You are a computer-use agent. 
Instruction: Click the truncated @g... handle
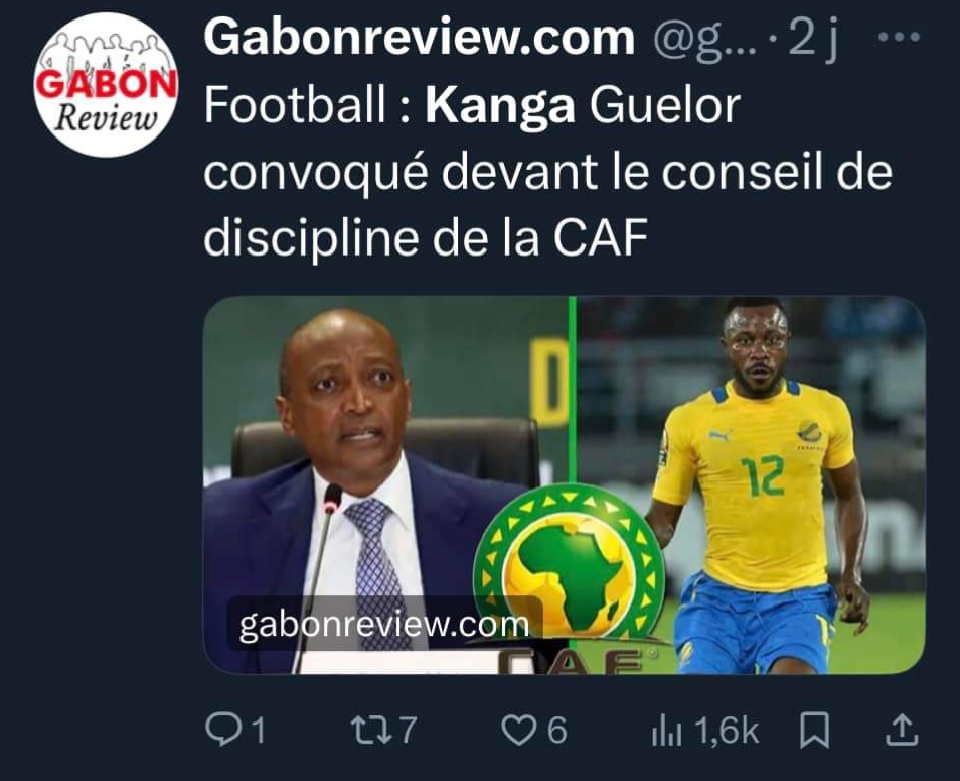coord(705,39)
